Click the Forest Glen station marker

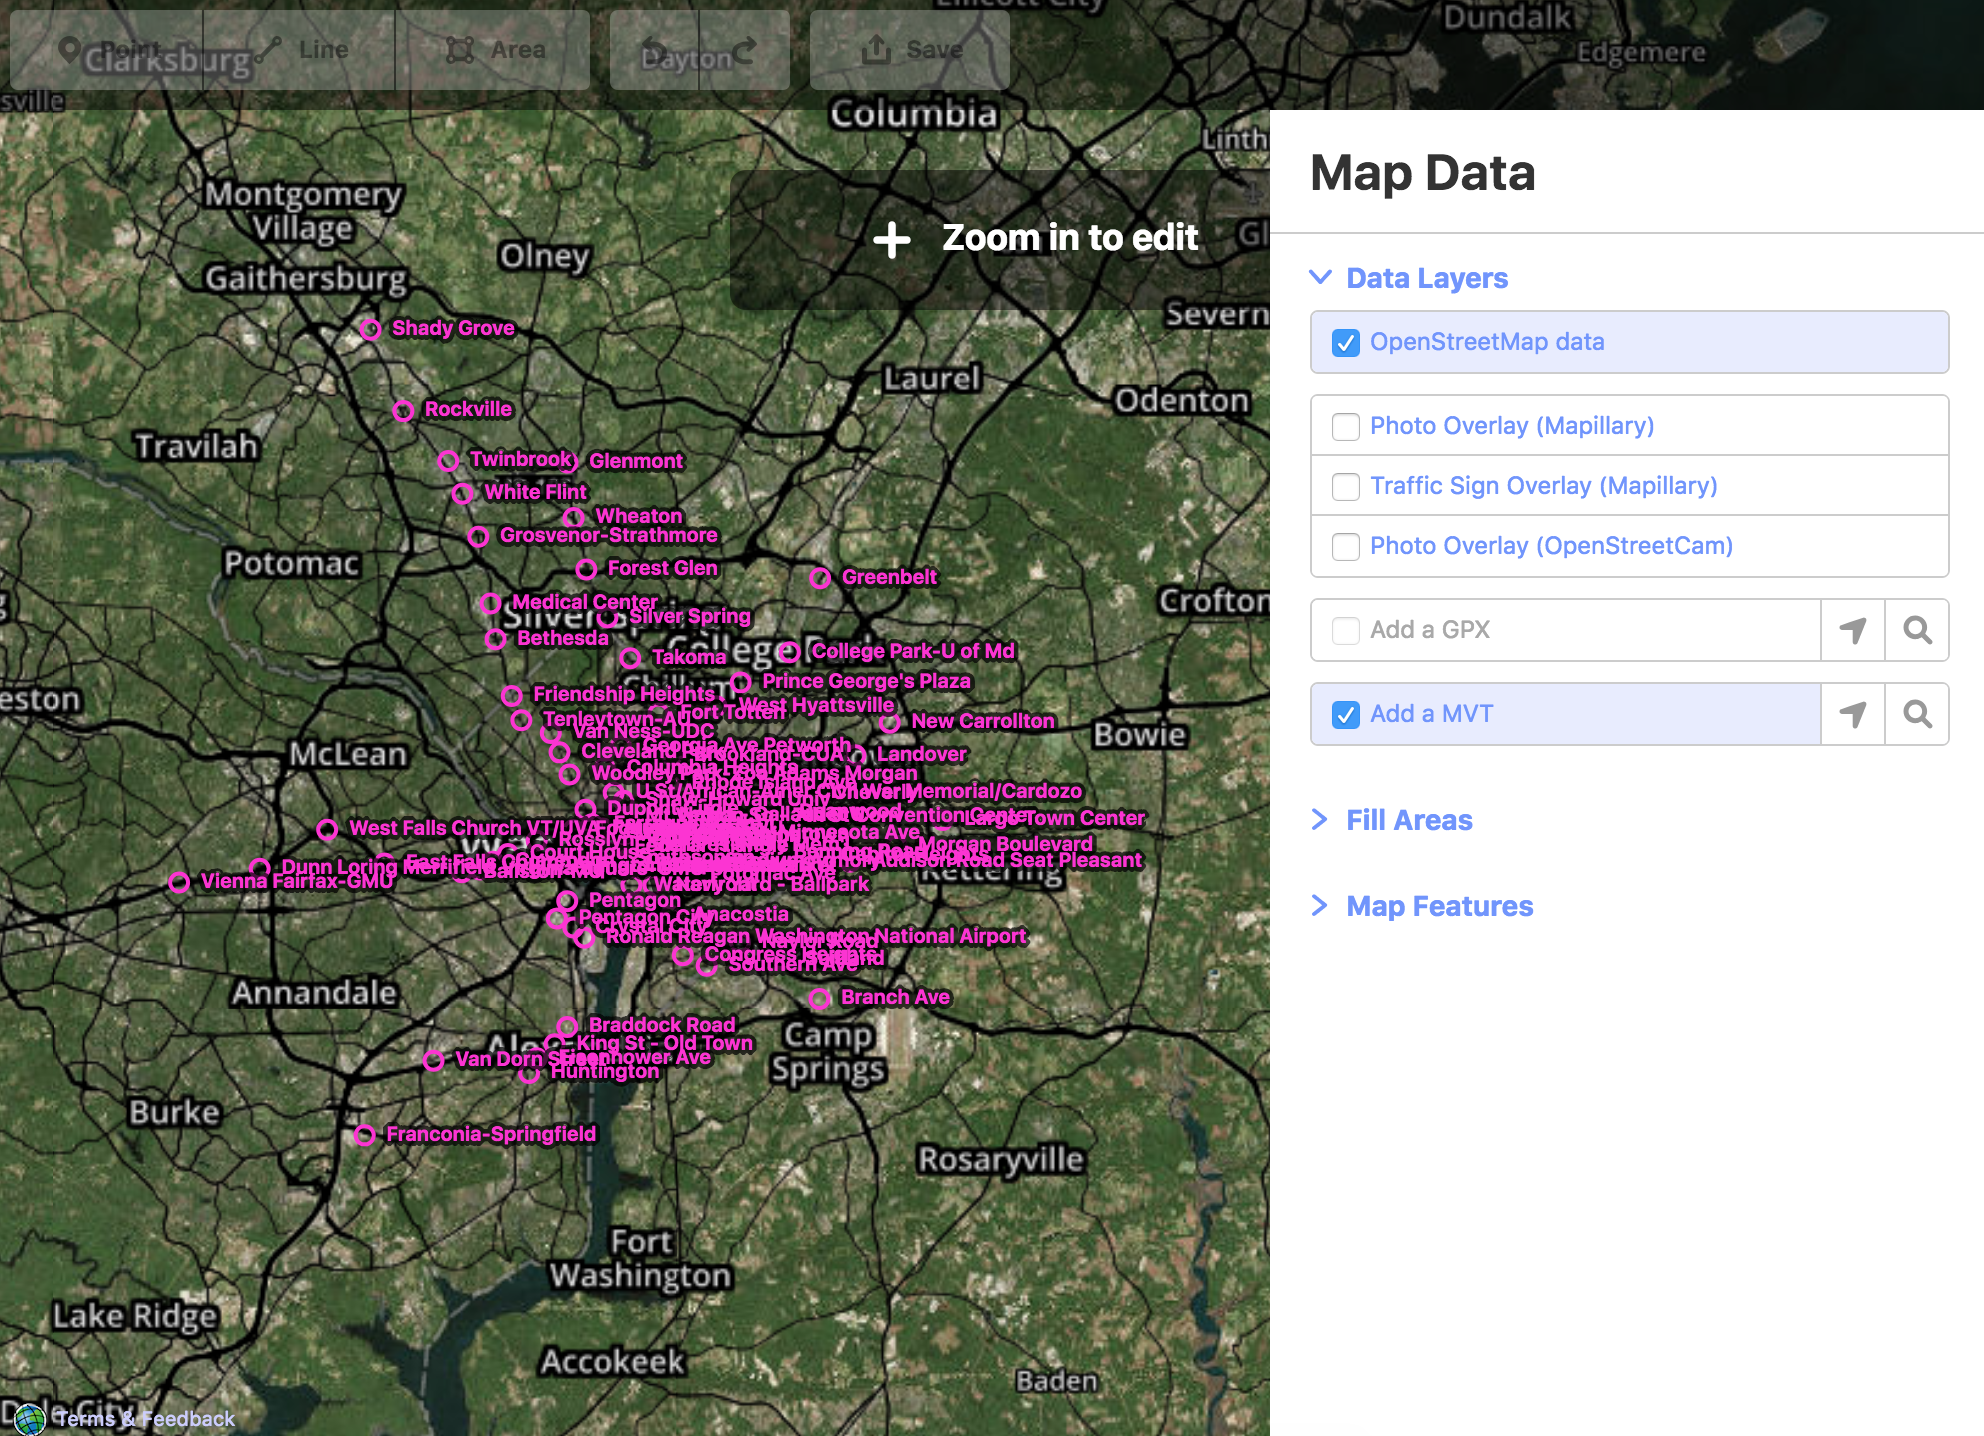587,570
